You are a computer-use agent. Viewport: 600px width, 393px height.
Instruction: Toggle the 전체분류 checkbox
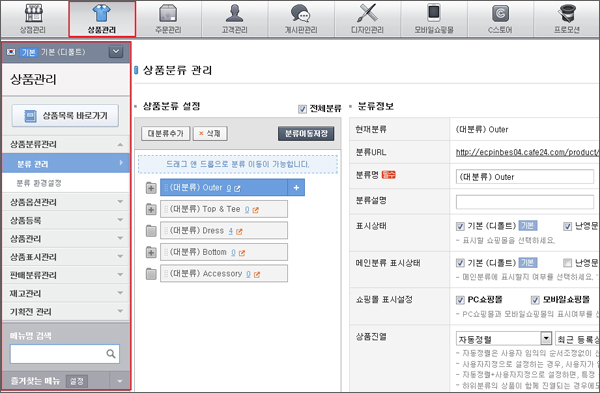(x=302, y=109)
